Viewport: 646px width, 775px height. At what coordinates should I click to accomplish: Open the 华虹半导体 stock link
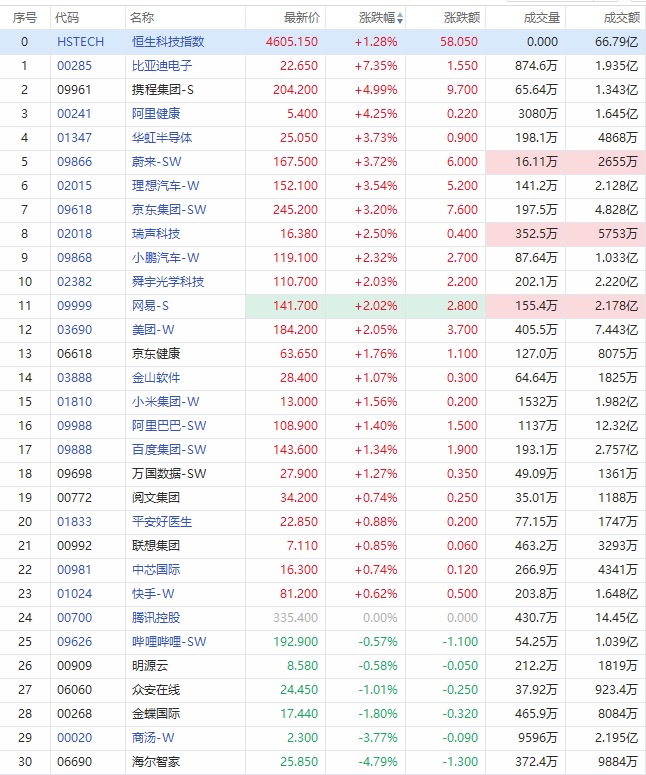click(162, 138)
